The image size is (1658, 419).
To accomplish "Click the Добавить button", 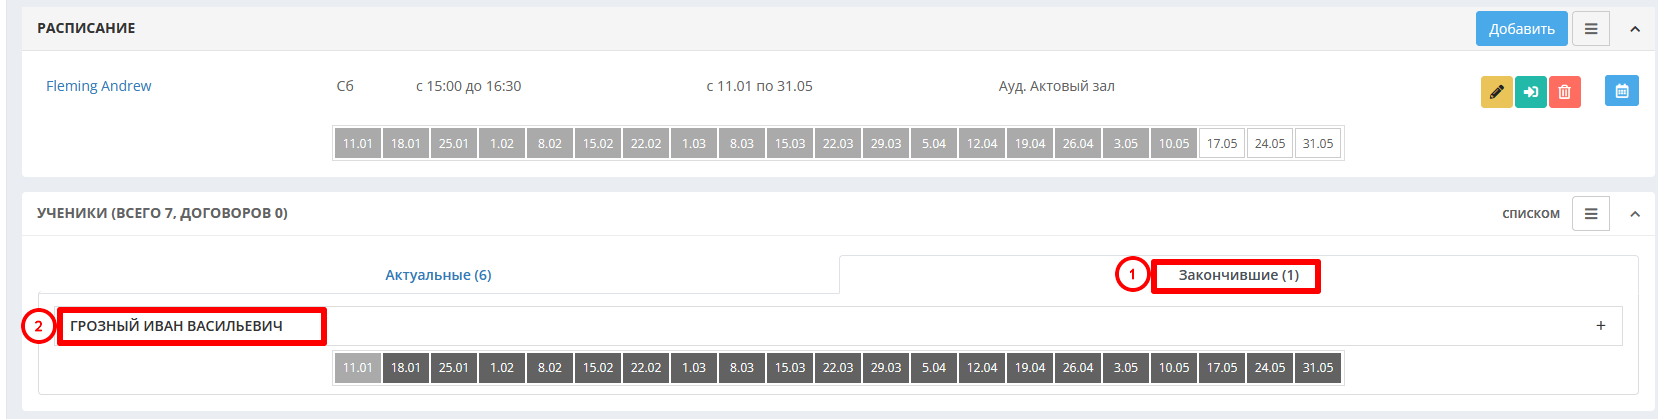I will point(1521,29).
